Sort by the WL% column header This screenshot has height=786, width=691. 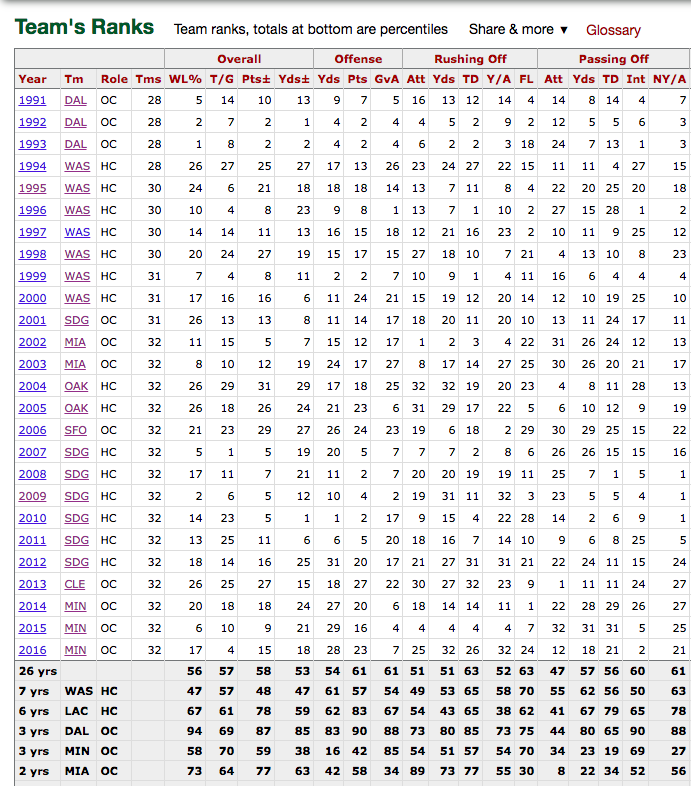[x=185, y=79]
